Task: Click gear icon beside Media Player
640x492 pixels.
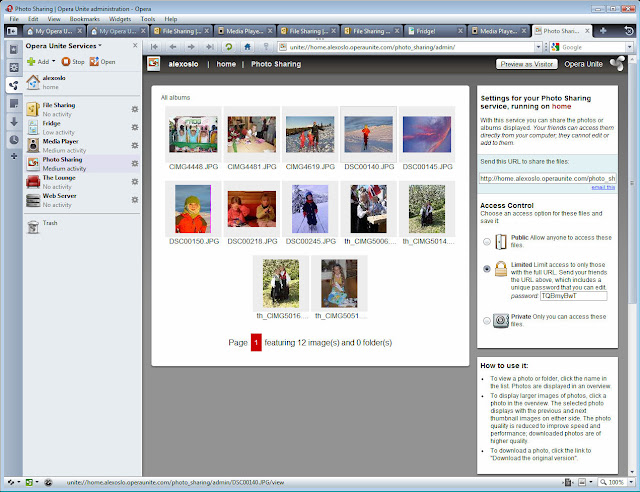Action: [x=135, y=146]
